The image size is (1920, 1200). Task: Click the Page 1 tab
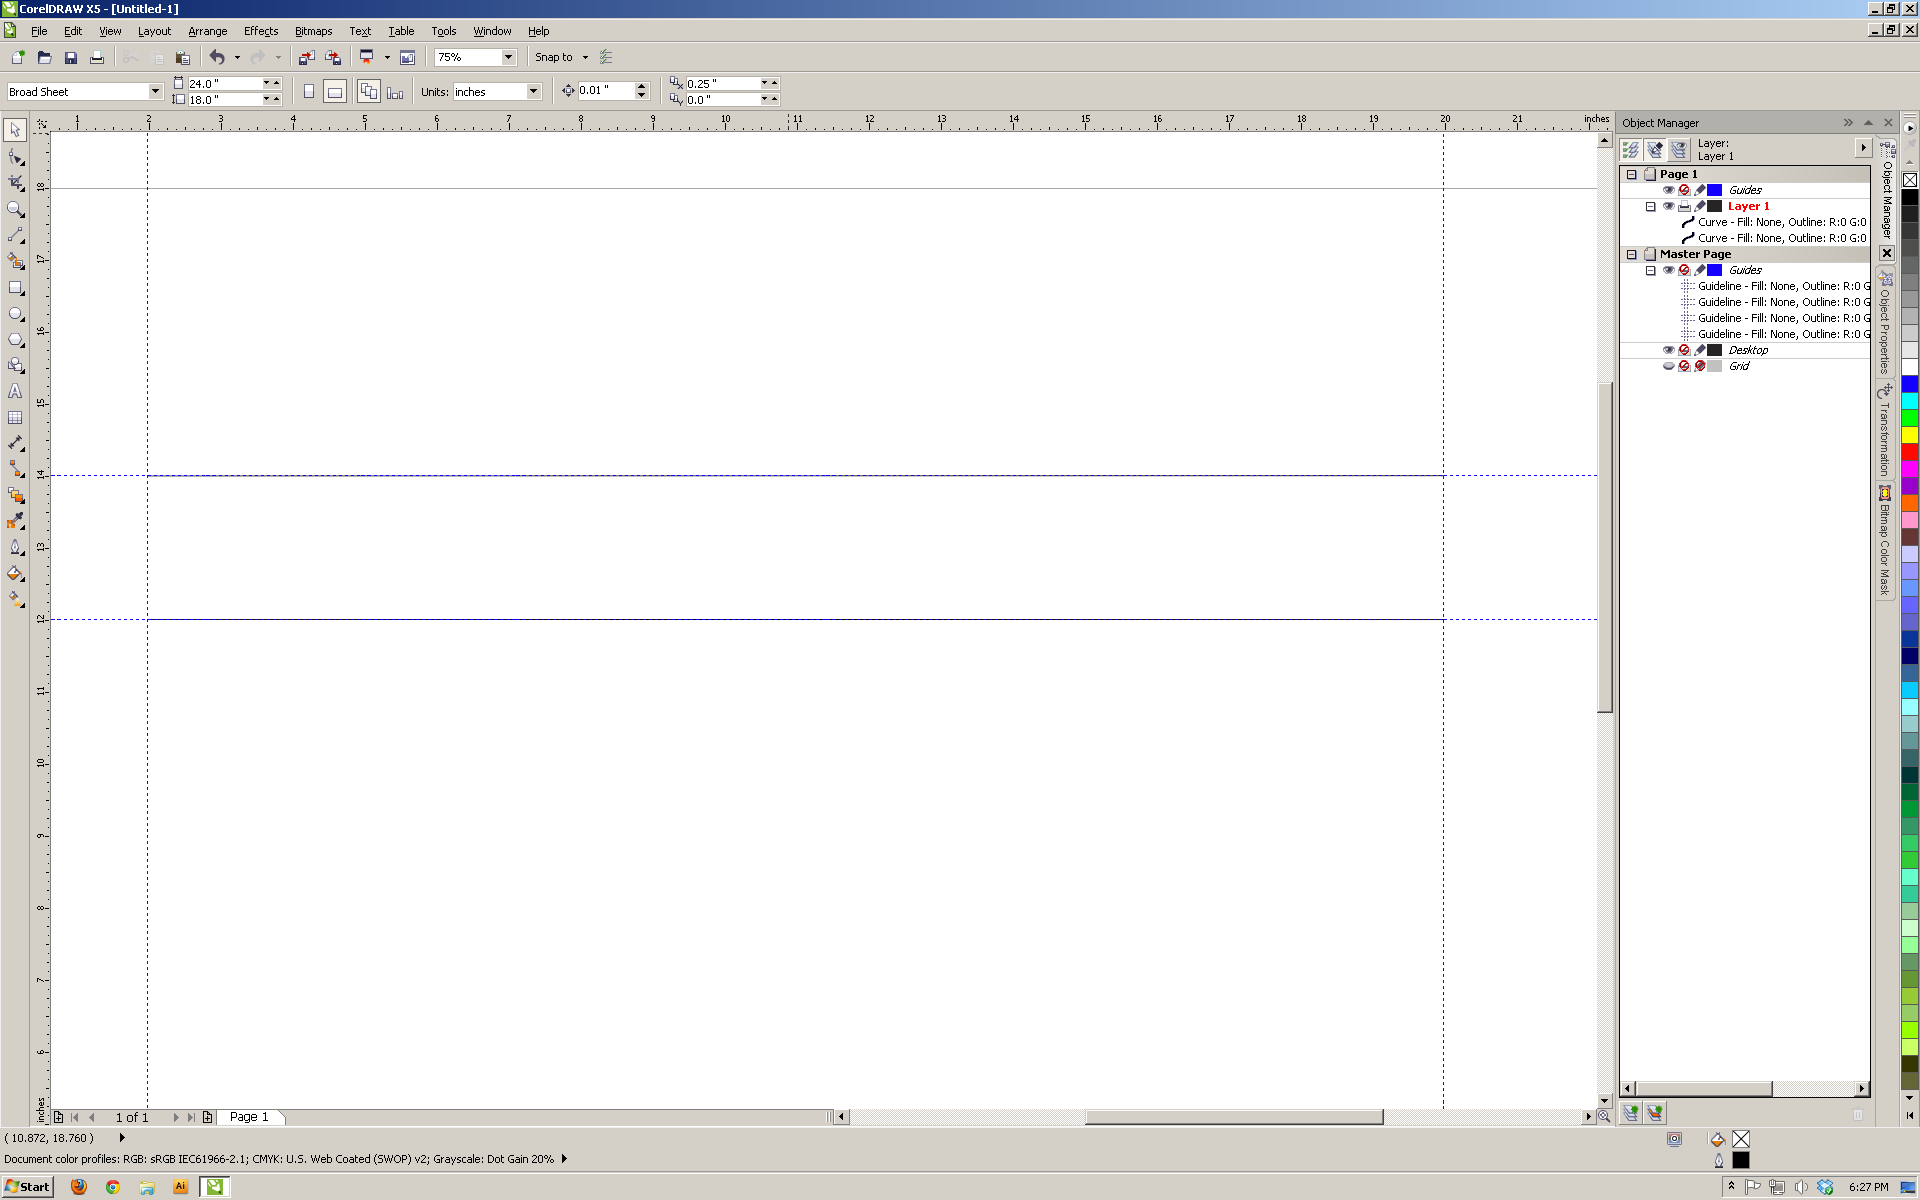249,1117
